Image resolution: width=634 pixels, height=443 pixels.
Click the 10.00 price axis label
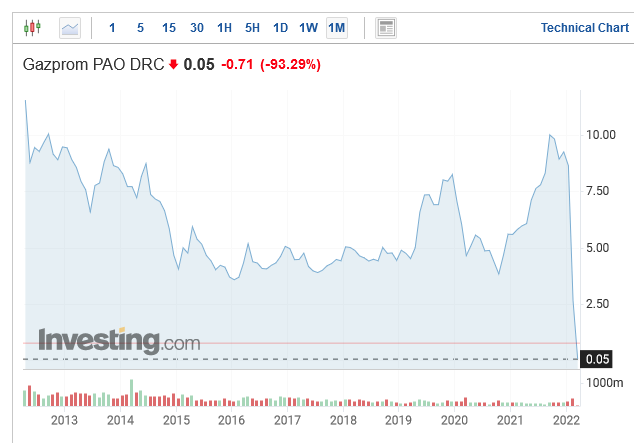tap(601, 135)
